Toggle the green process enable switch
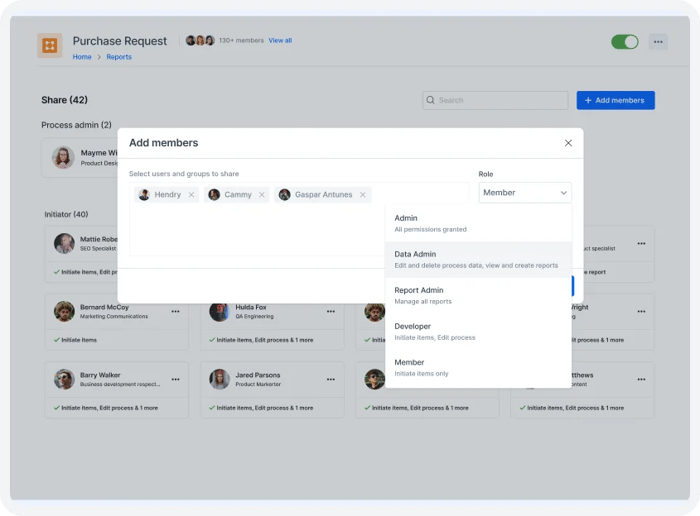Viewport: 700px width, 516px height. click(625, 42)
